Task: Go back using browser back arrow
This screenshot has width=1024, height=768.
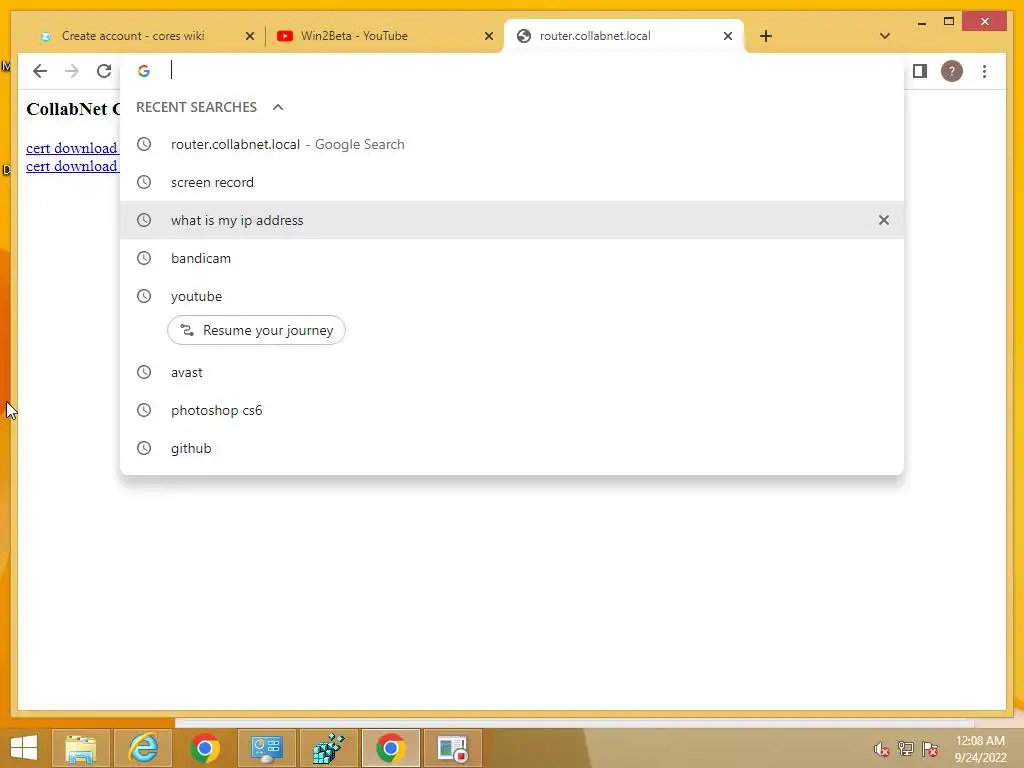Action: pyautogui.click(x=40, y=71)
